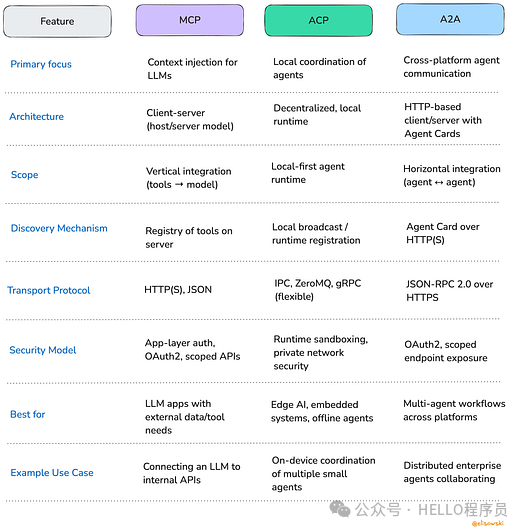Click 'IPC, ZeroMQ, gRPC (flexible)' cell
The height and width of the screenshot is (531, 525).
point(318,290)
